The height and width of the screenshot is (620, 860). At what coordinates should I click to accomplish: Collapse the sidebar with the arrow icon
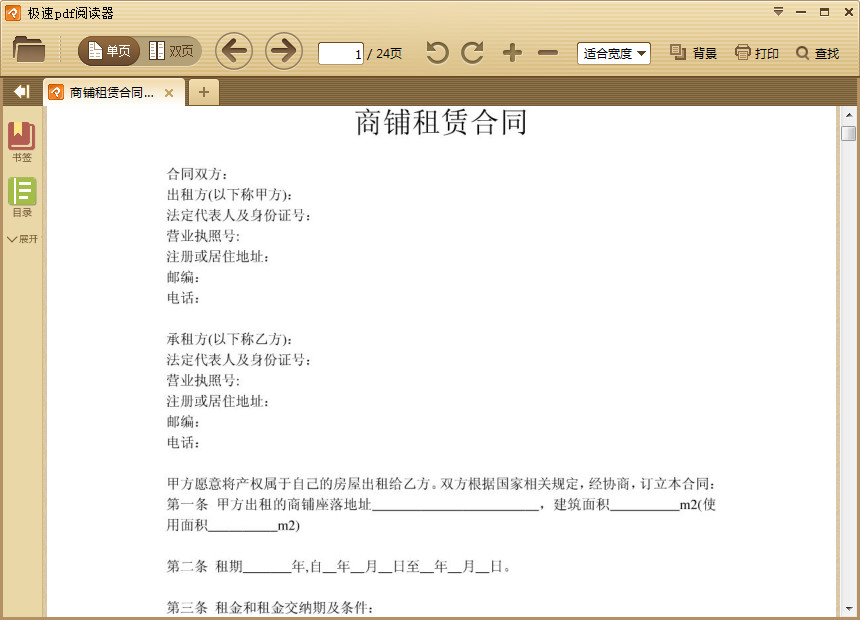click(20, 91)
